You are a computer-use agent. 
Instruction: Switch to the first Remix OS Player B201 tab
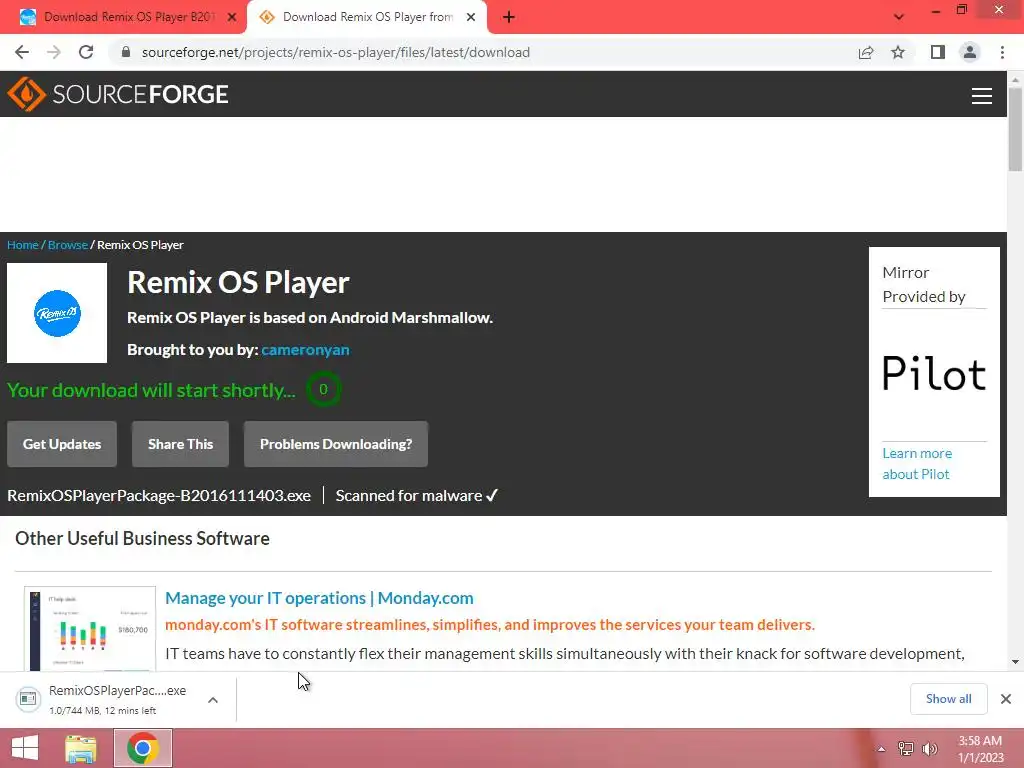click(129, 17)
